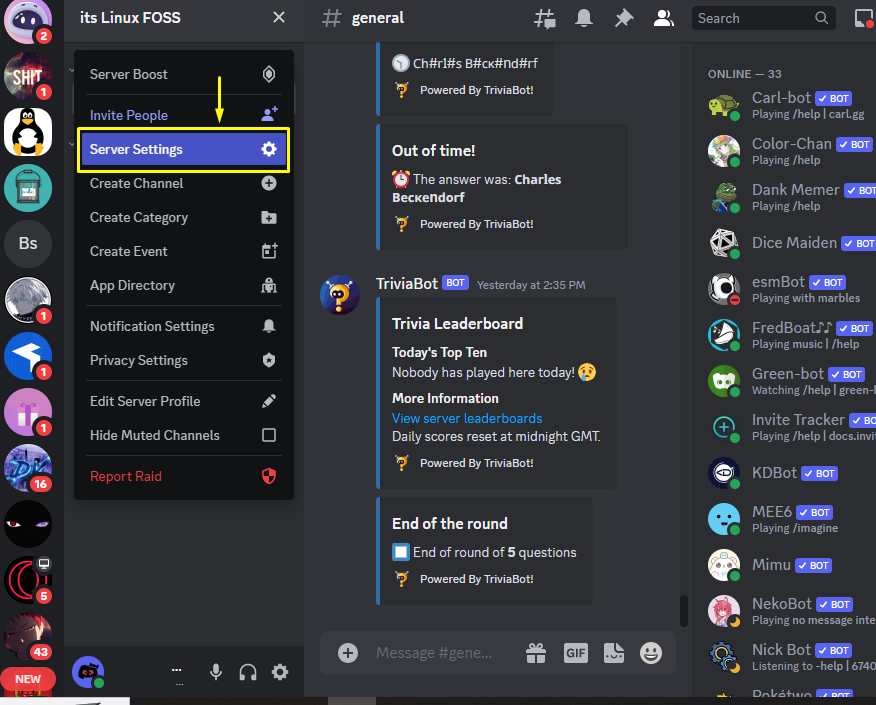
Task: Open the server with 16 notifications
Action: point(28,468)
